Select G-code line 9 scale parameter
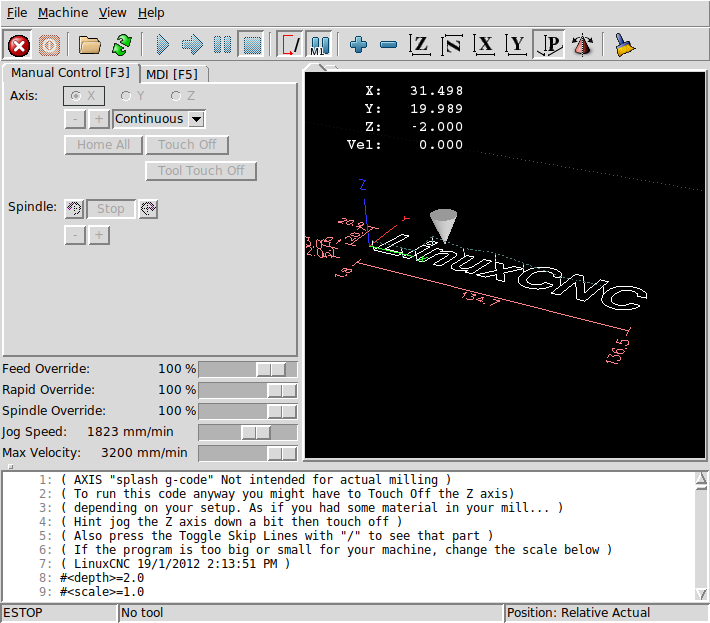The image size is (710, 623). (102, 592)
